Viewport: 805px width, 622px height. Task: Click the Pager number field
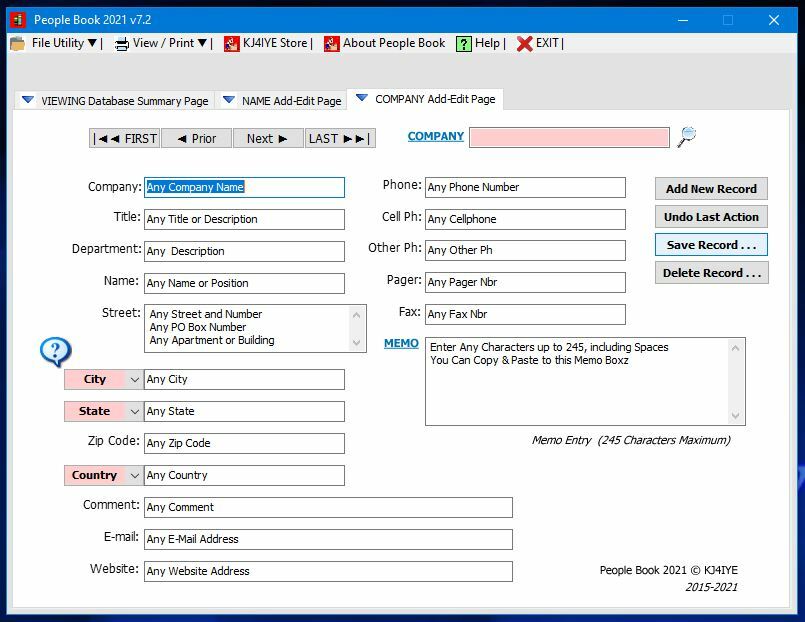[x=525, y=282]
